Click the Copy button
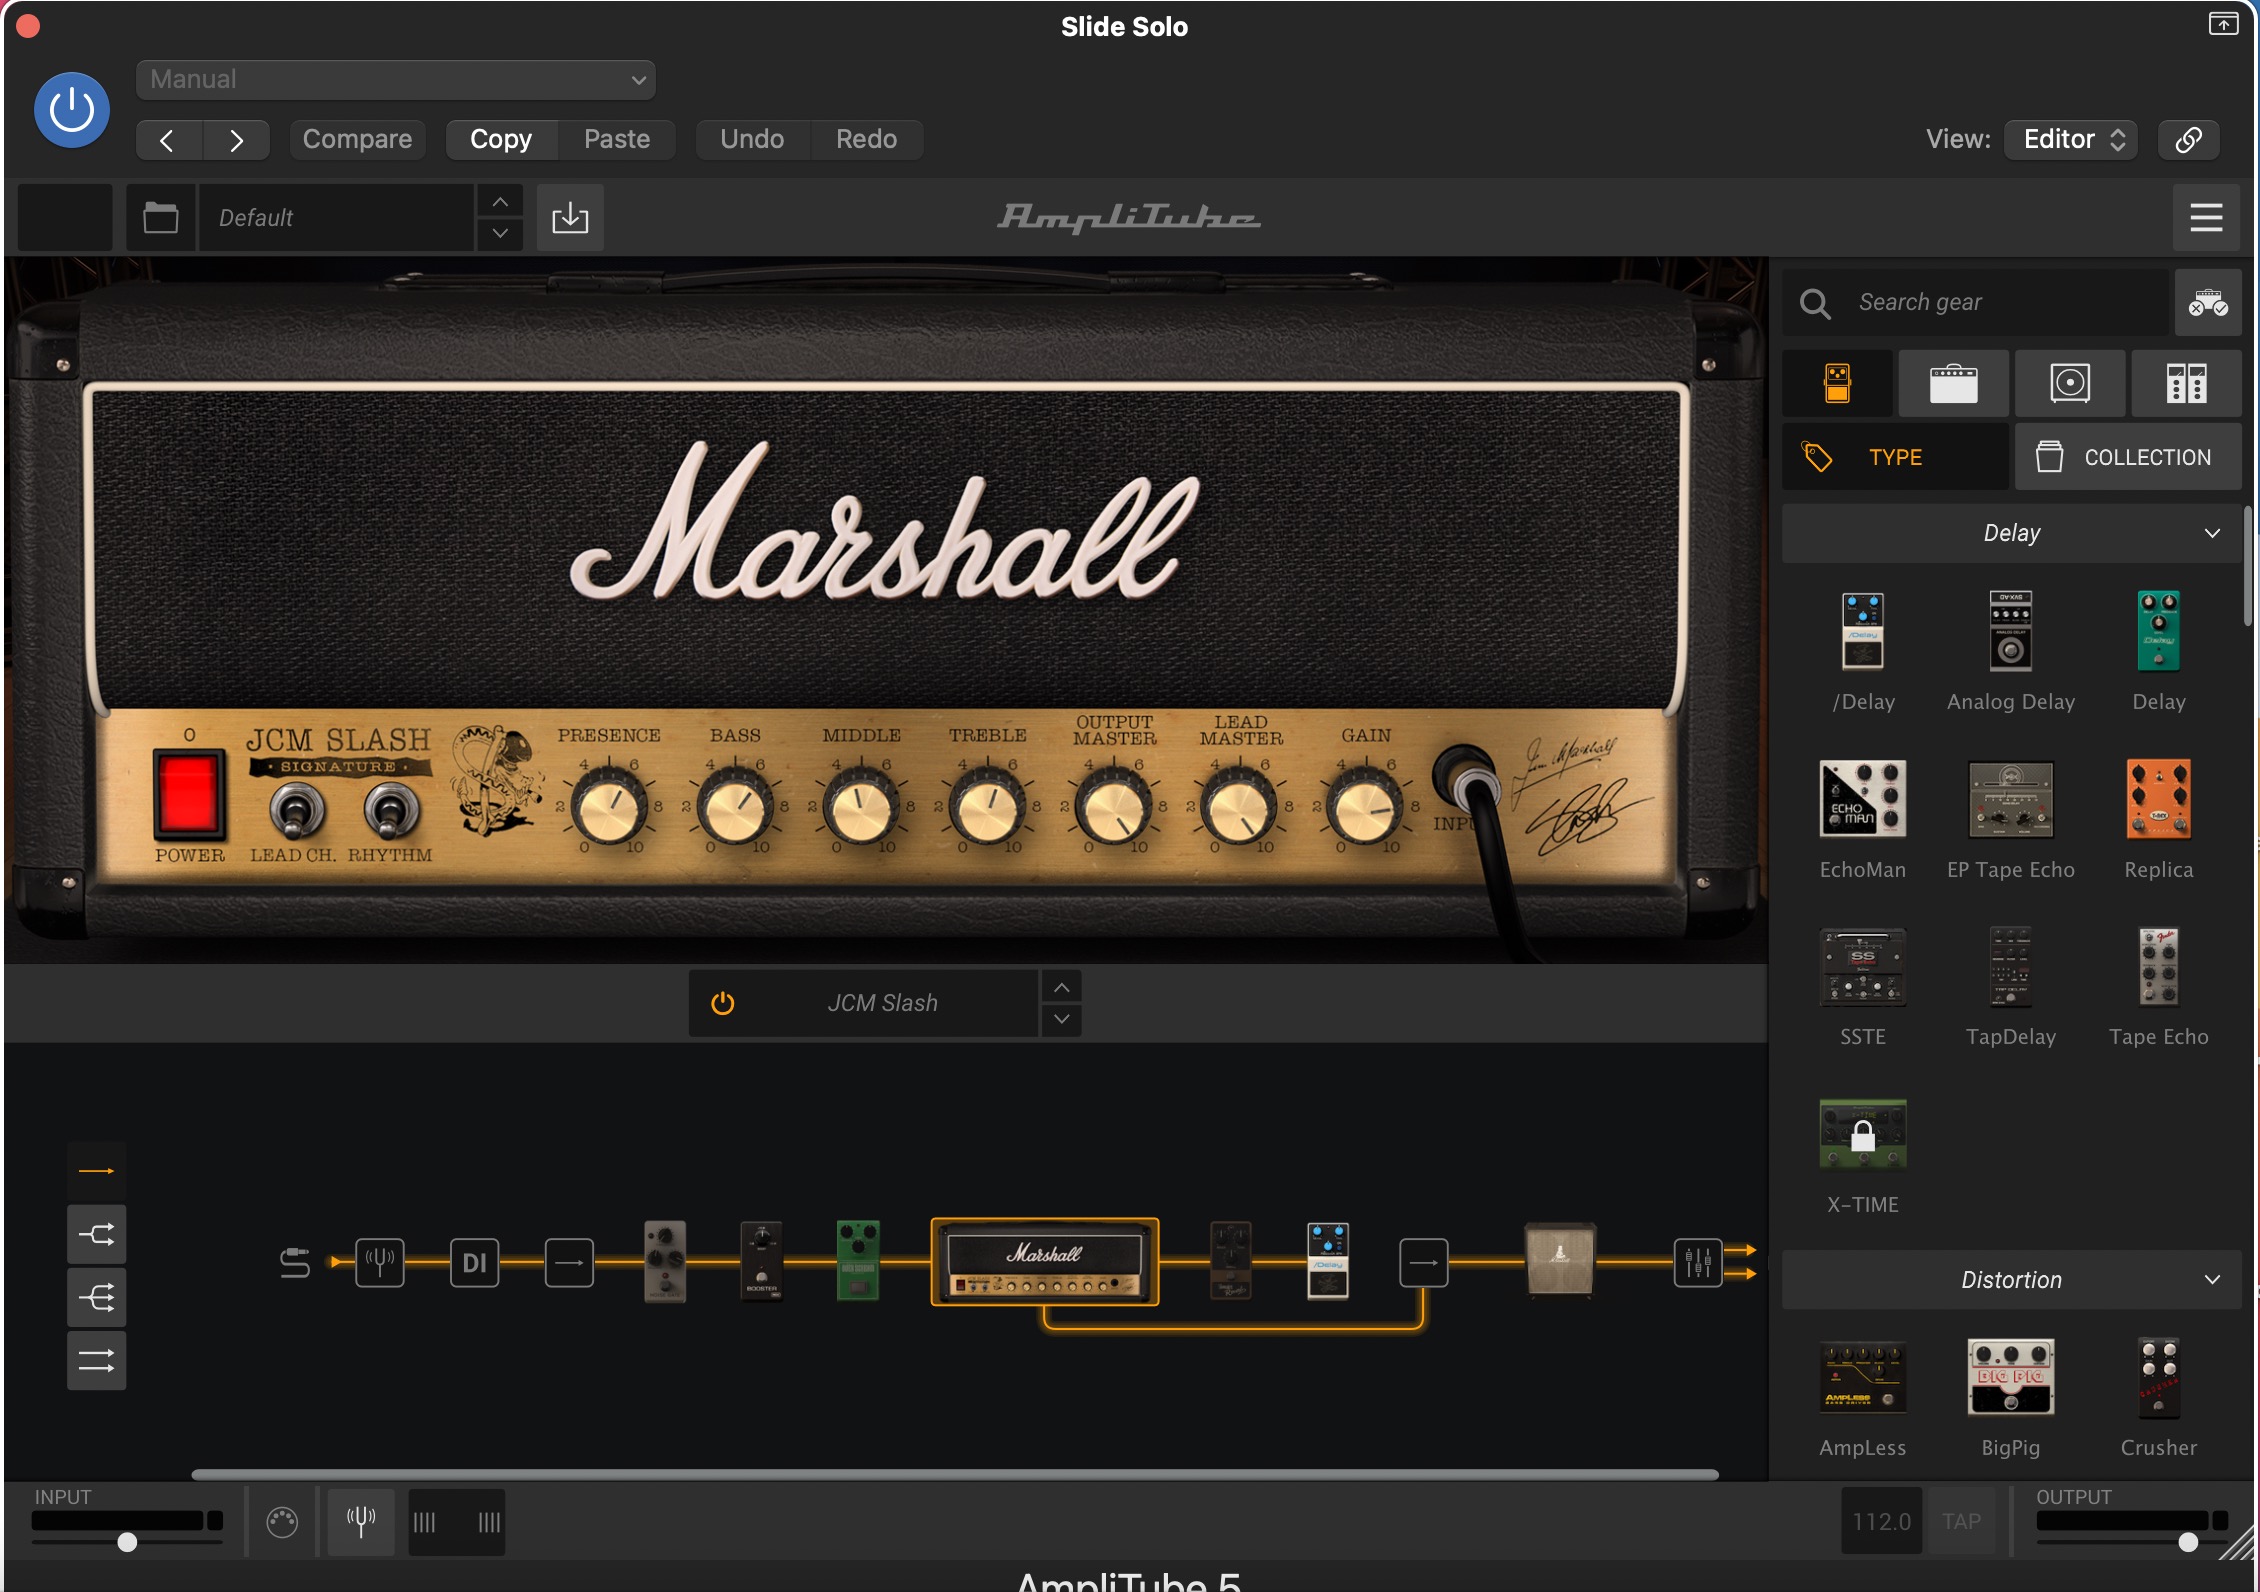 501,139
